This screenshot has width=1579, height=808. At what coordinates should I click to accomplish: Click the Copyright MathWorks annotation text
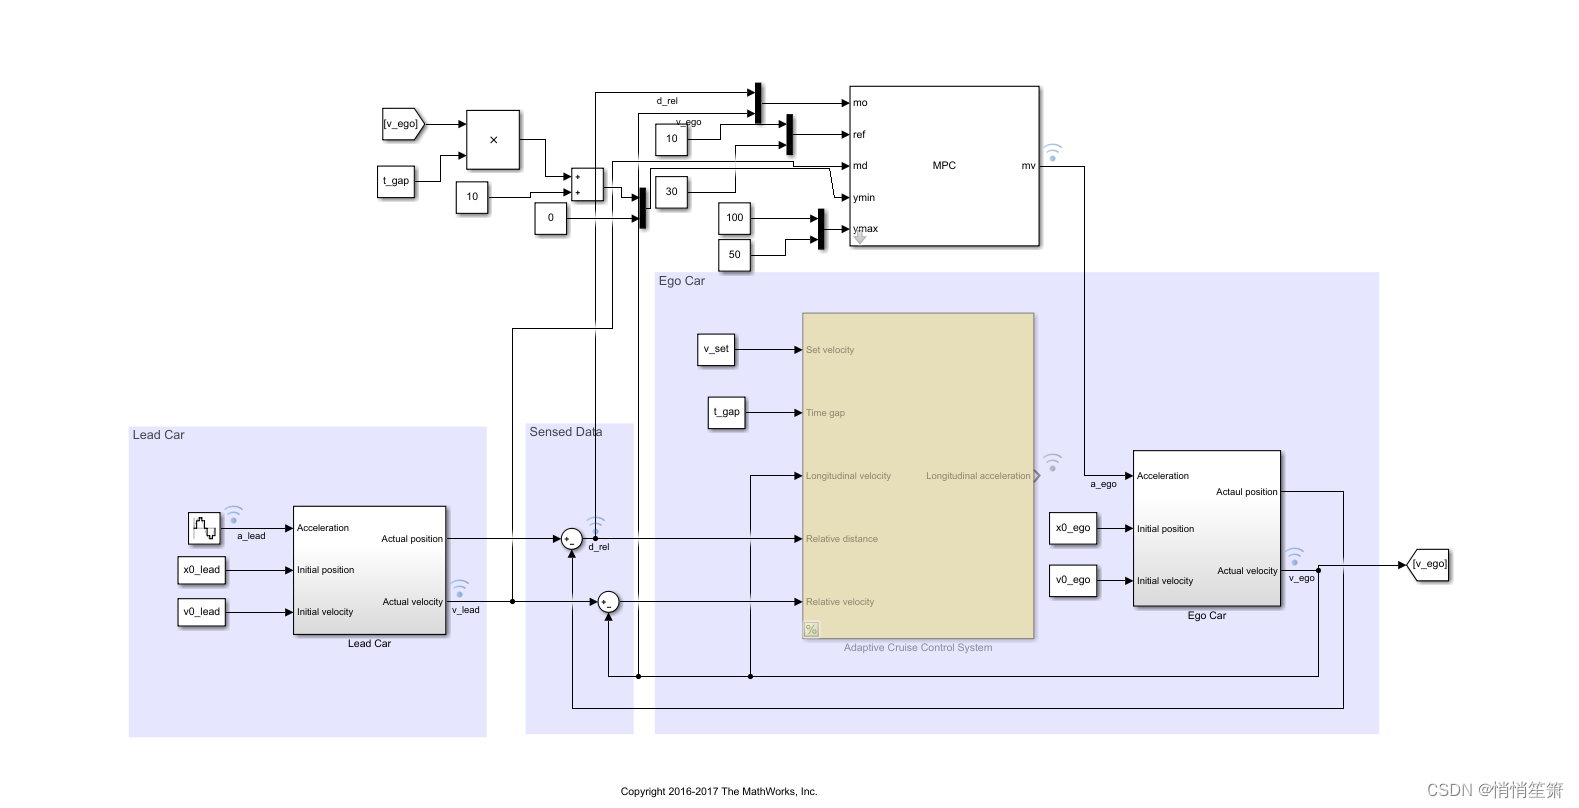tap(719, 791)
